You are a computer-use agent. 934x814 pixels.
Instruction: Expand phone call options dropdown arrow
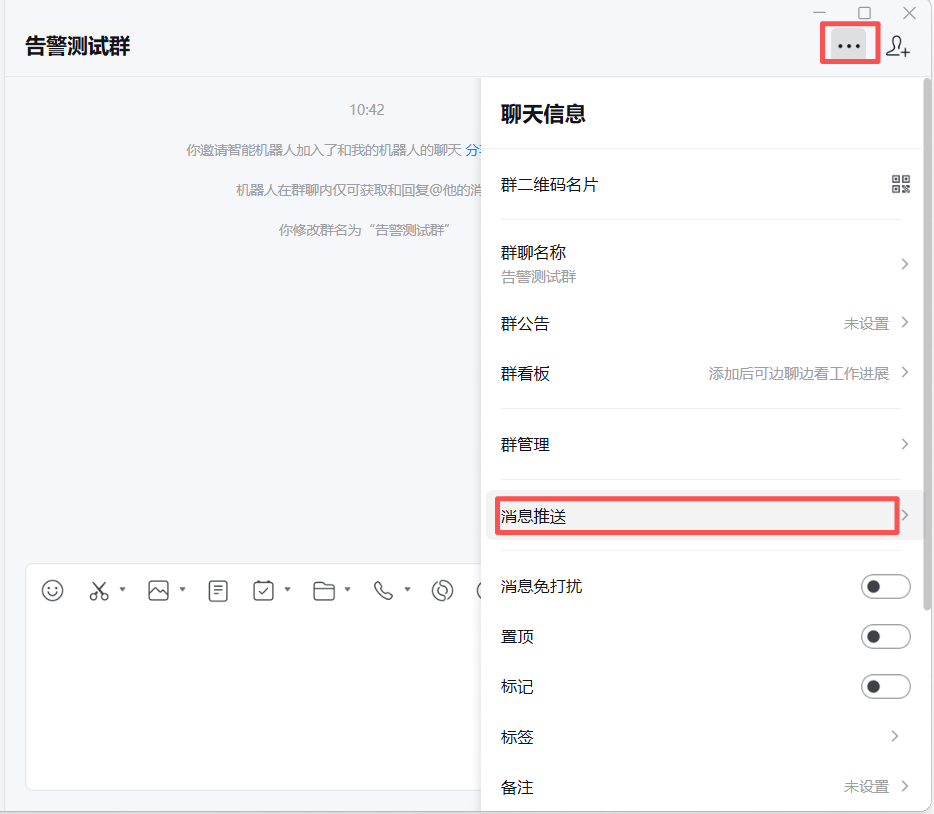coord(407,590)
